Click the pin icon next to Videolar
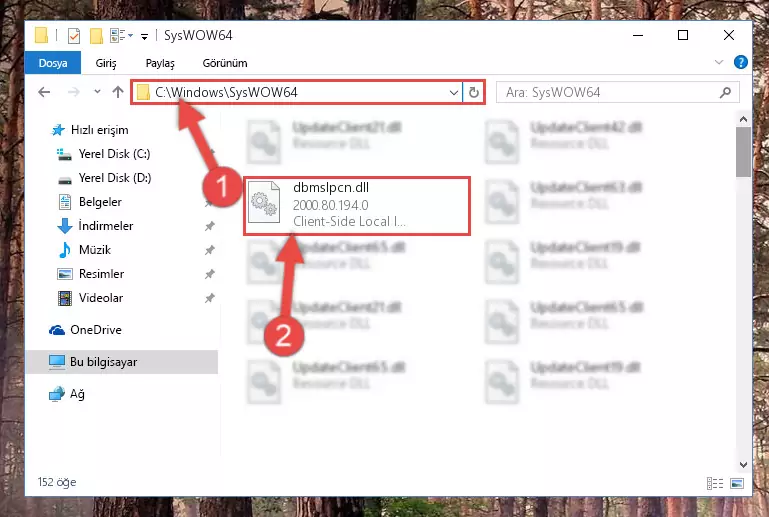 tap(209, 298)
